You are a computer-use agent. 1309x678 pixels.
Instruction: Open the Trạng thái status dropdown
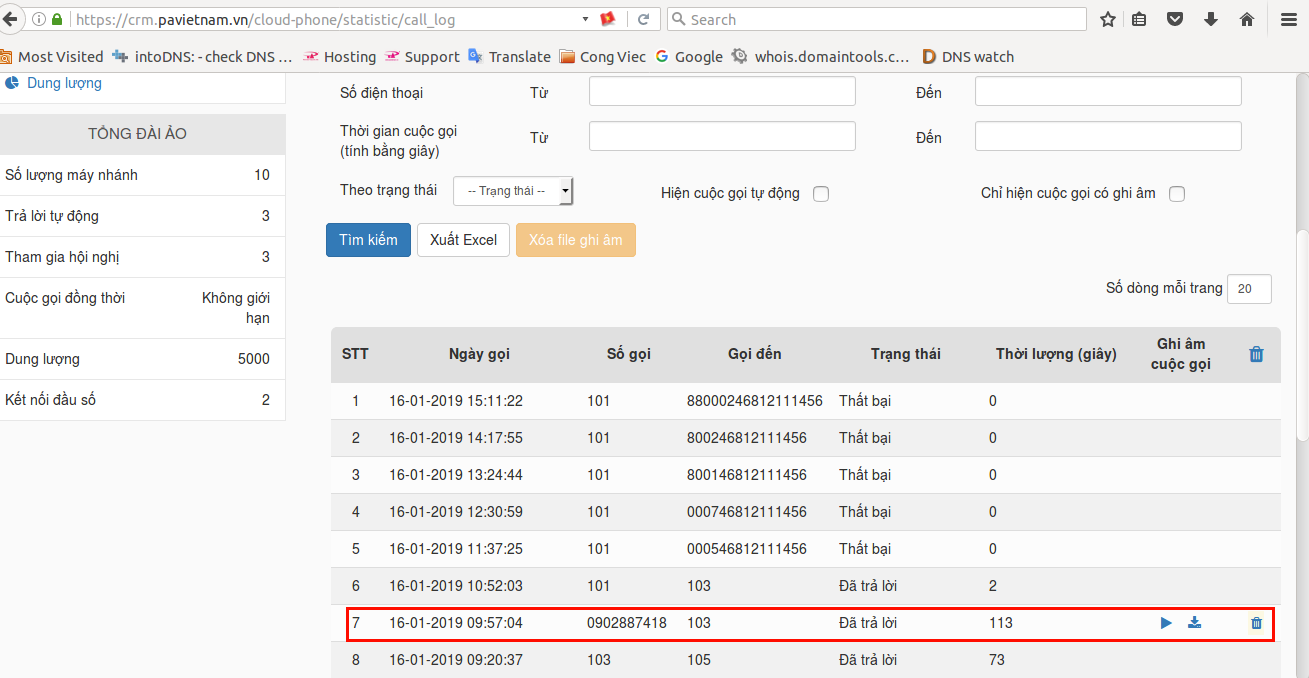click(513, 191)
